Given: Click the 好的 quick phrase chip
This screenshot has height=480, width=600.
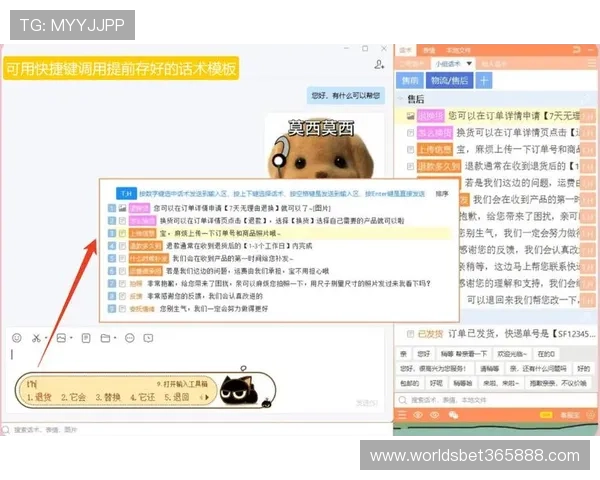Looking at the screenshot, I should click(583, 369).
